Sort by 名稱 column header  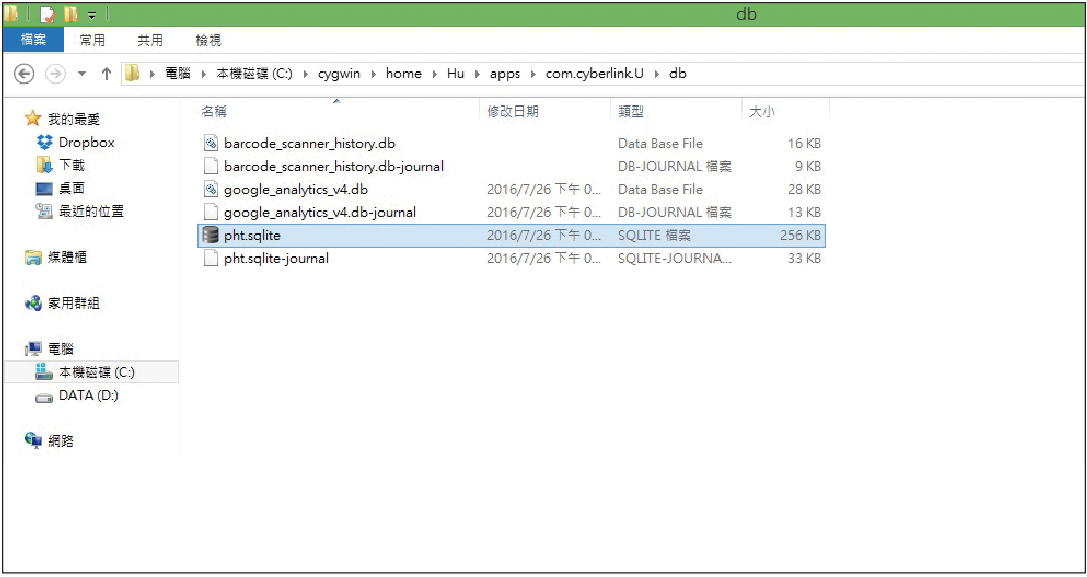pyautogui.click(x=214, y=111)
